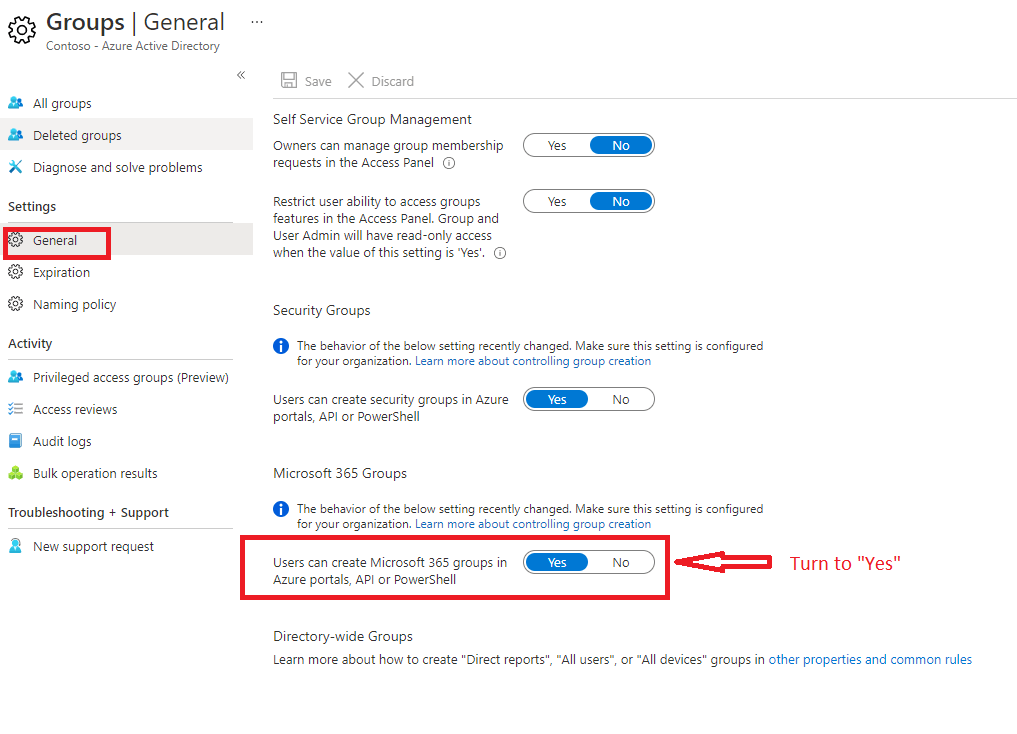Set restrict Access Panel access to Yes
Viewport: 1017px width, 734px height.
pyautogui.click(x=556, y=201)
